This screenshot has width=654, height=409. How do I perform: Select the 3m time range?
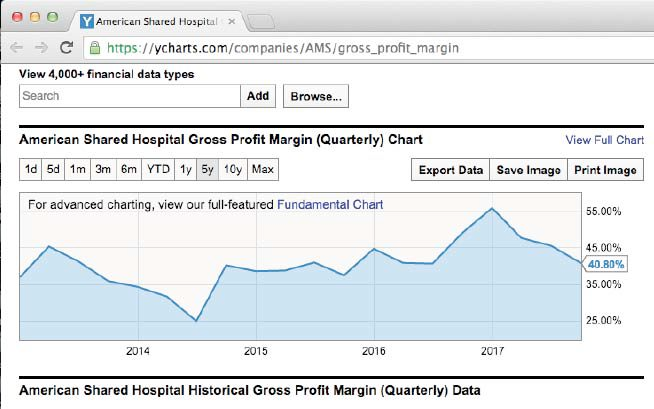click(103, 169)
